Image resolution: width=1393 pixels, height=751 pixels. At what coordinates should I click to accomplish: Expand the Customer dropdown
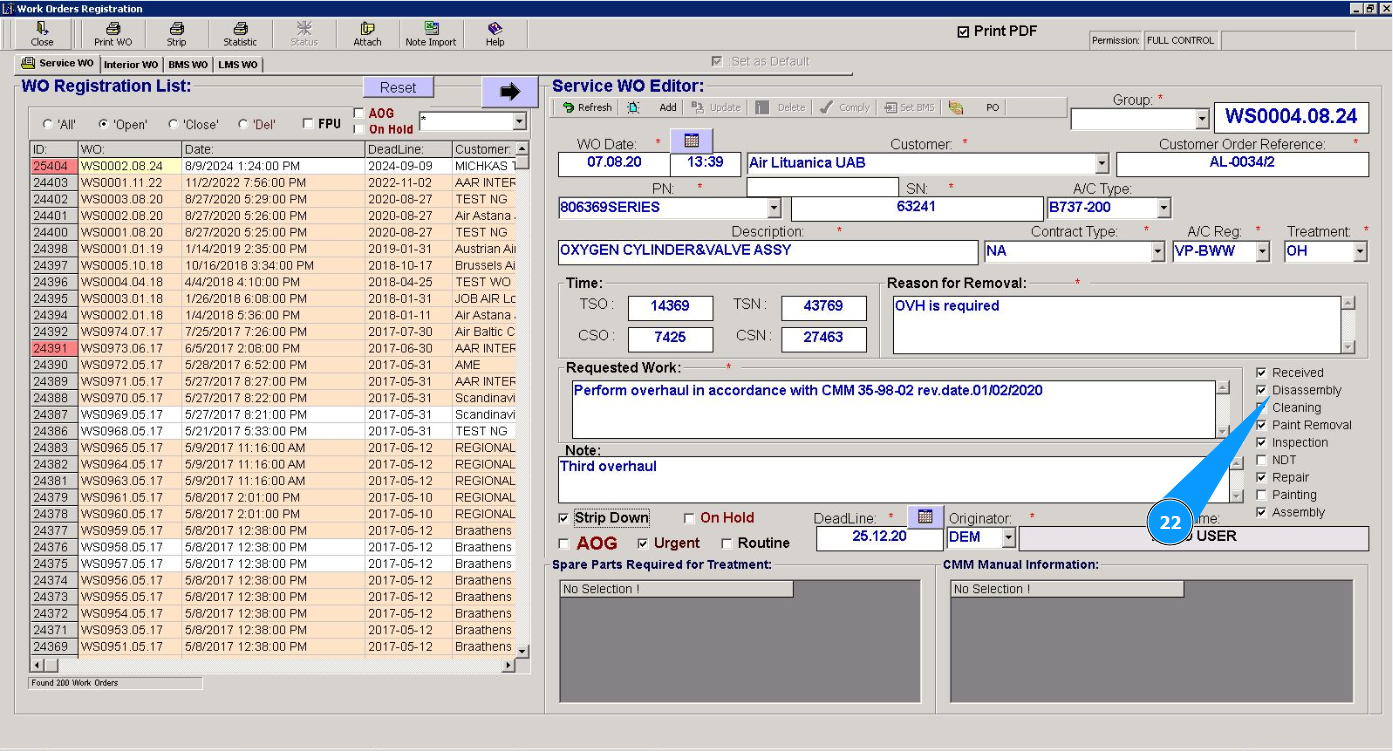(1102, 164)
